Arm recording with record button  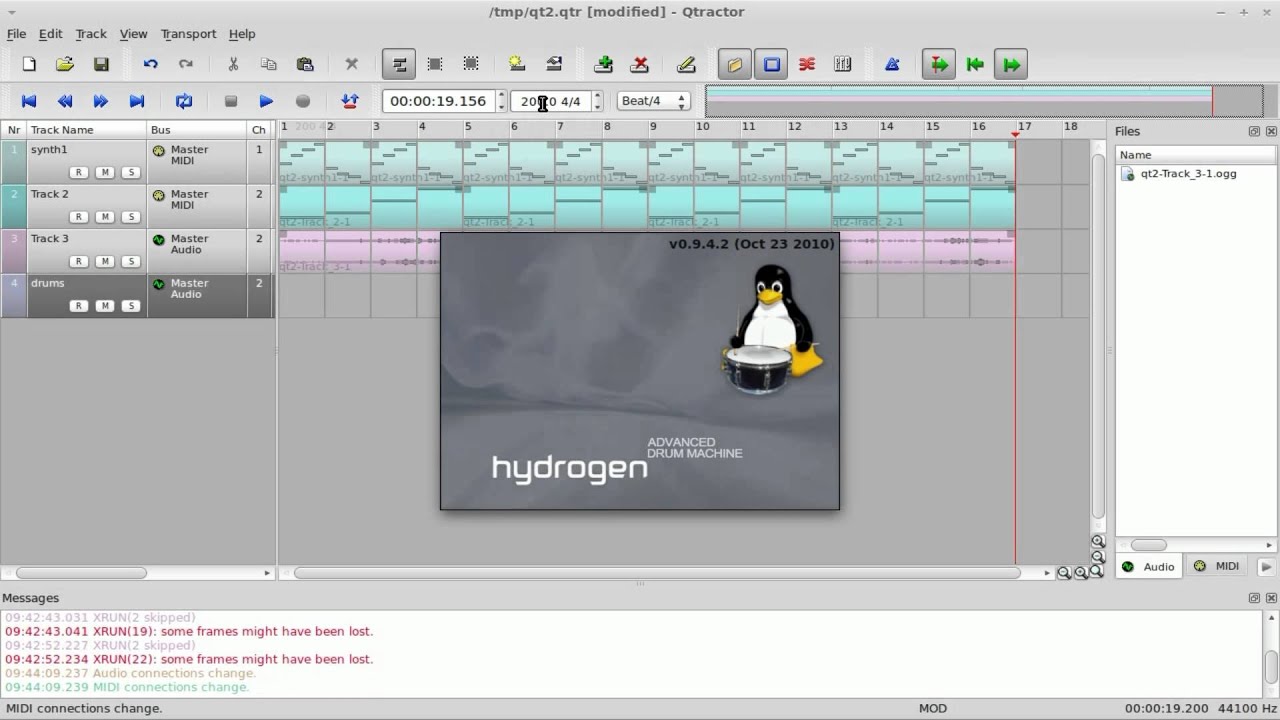pos(303,101)
